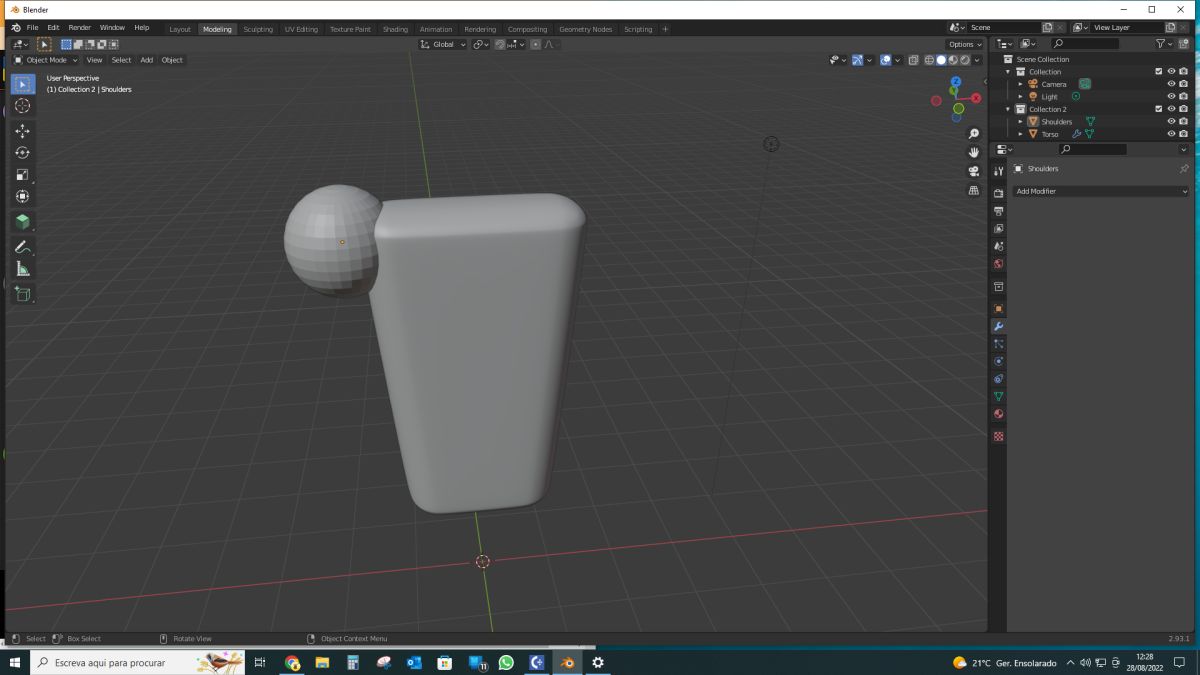Viewport: 1200px width, 675px height.
Task: Hide the Light object in viewport
Action: coord(1171,96)
